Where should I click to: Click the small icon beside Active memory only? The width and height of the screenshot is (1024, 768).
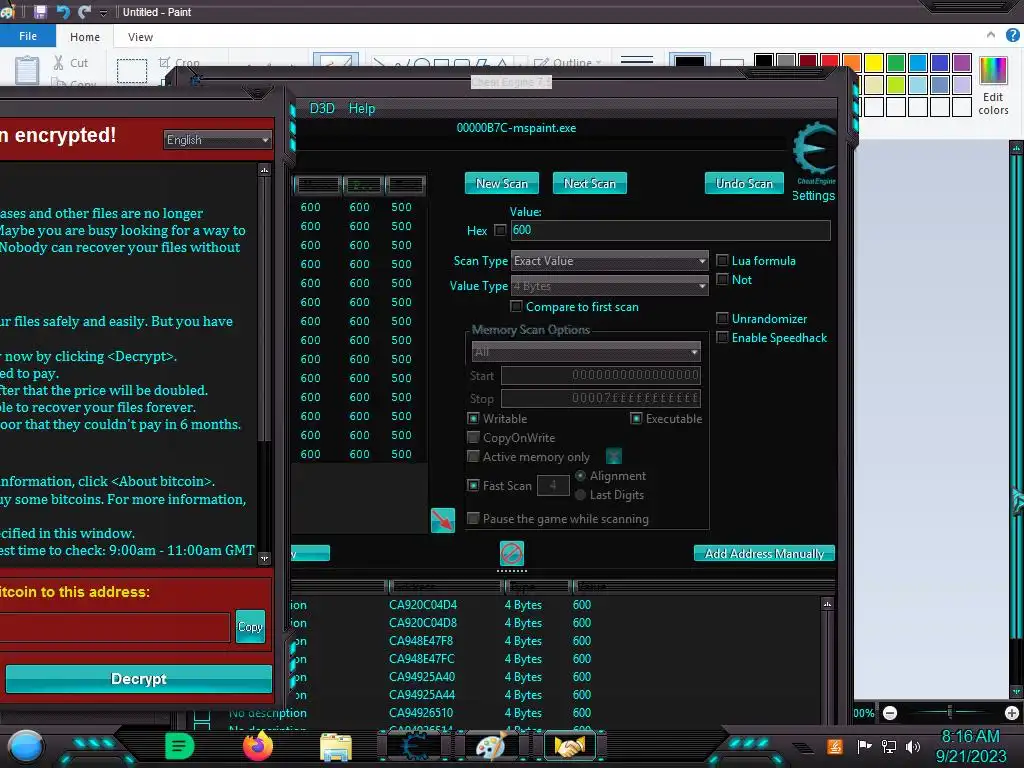[x=614, y=456]
